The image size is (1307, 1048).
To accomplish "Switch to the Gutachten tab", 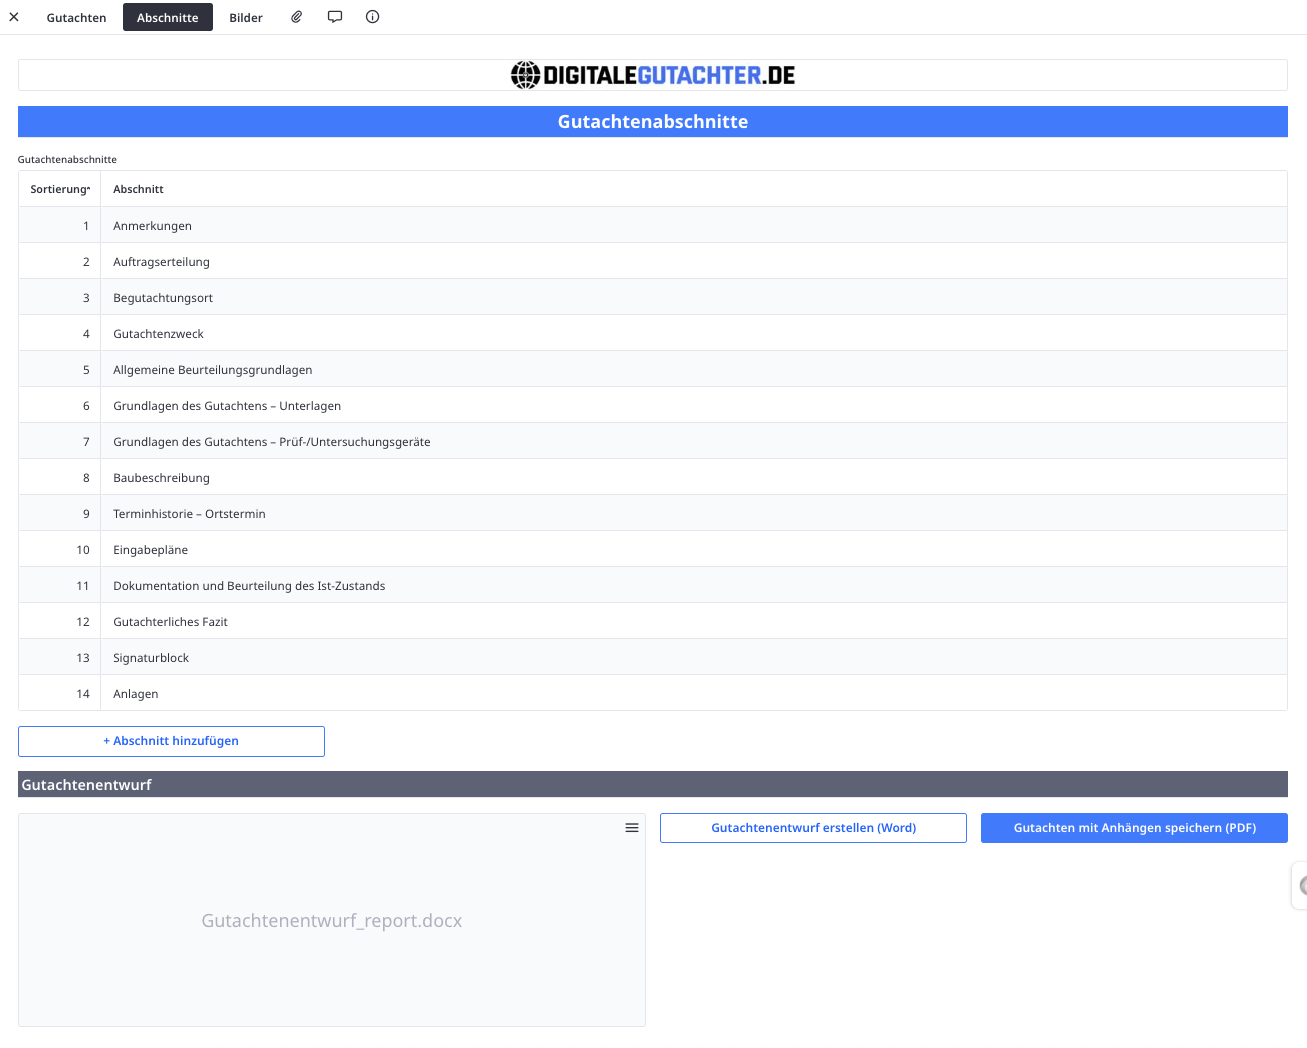I will pos(76,17).
